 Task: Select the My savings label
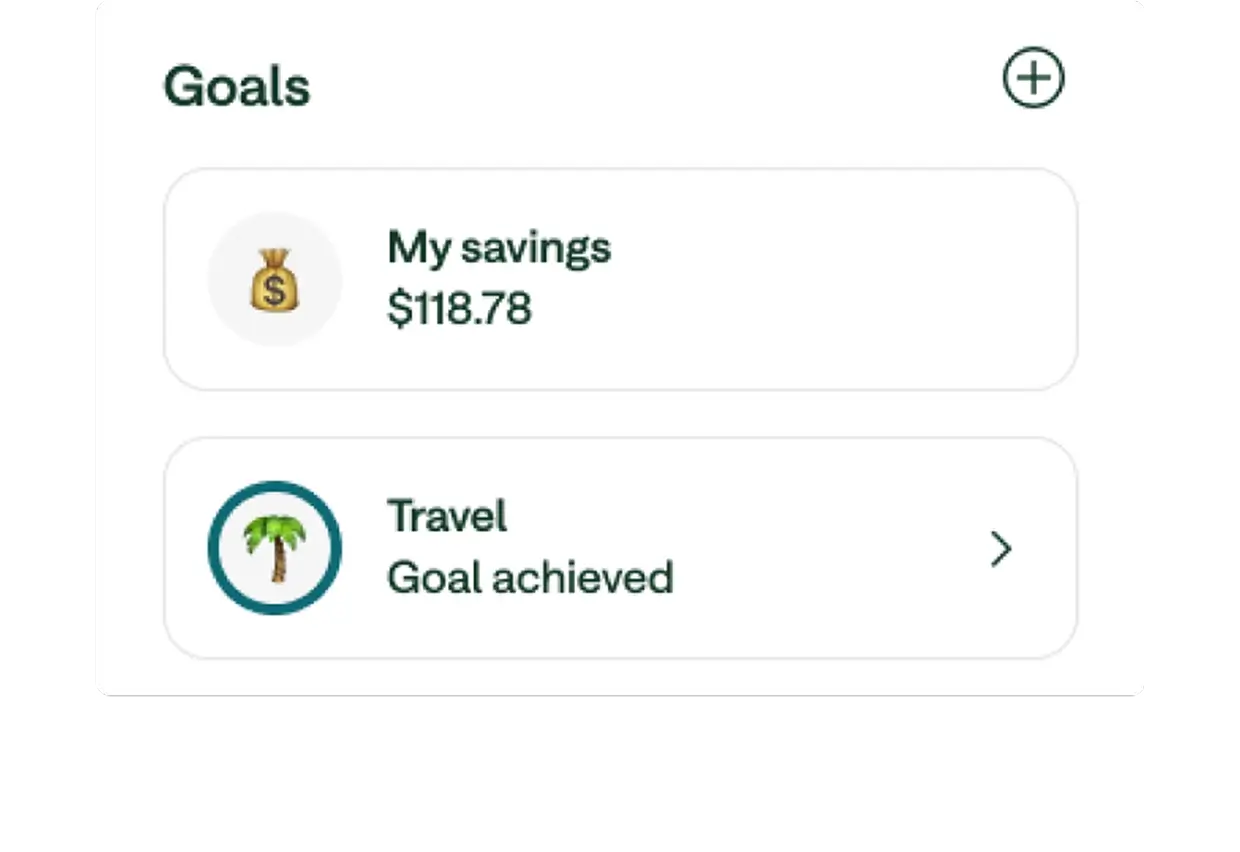(x=499, y=249)
